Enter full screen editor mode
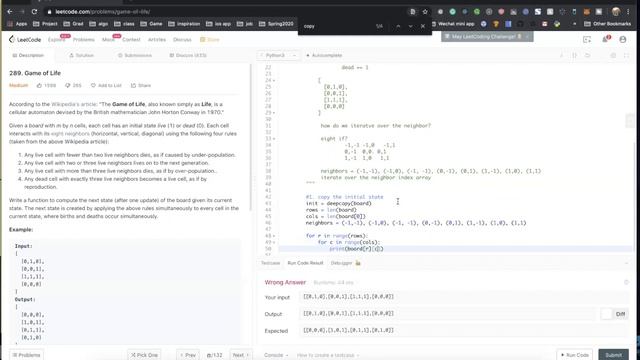 627,55
